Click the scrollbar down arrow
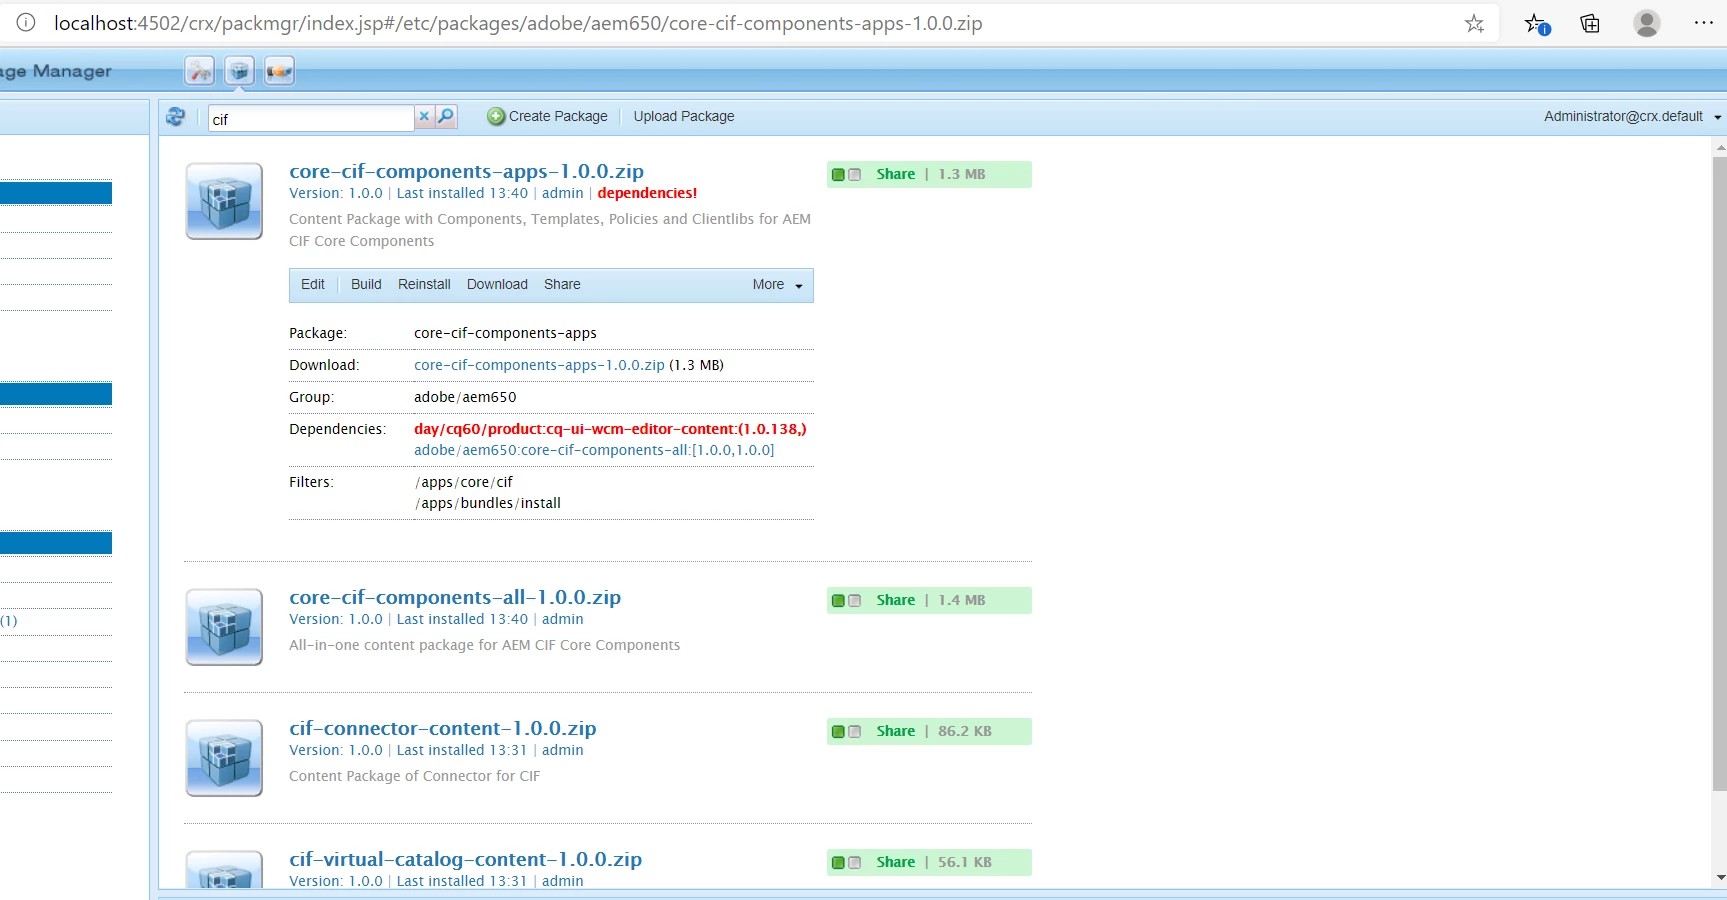Image resolution: width=1727 pixels, height=900 pixels. click(x=1720, y=877)
